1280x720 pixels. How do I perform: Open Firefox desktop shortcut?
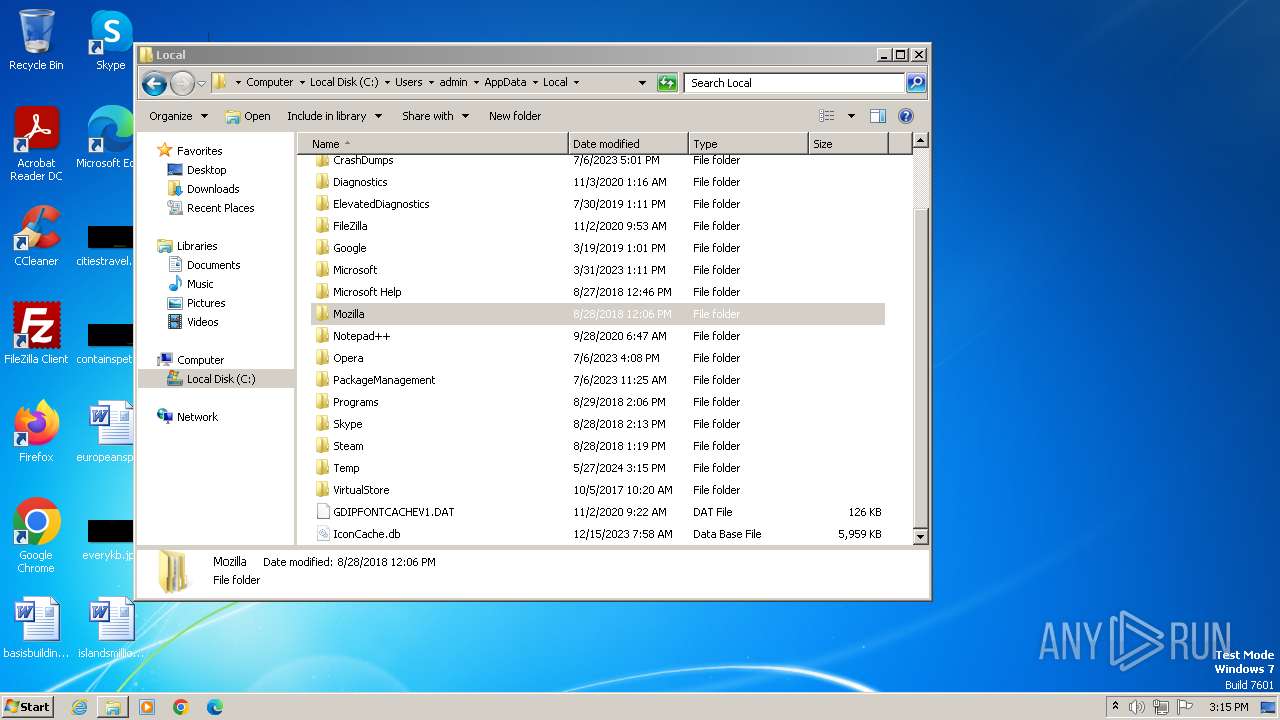click(x=36, y=432)
